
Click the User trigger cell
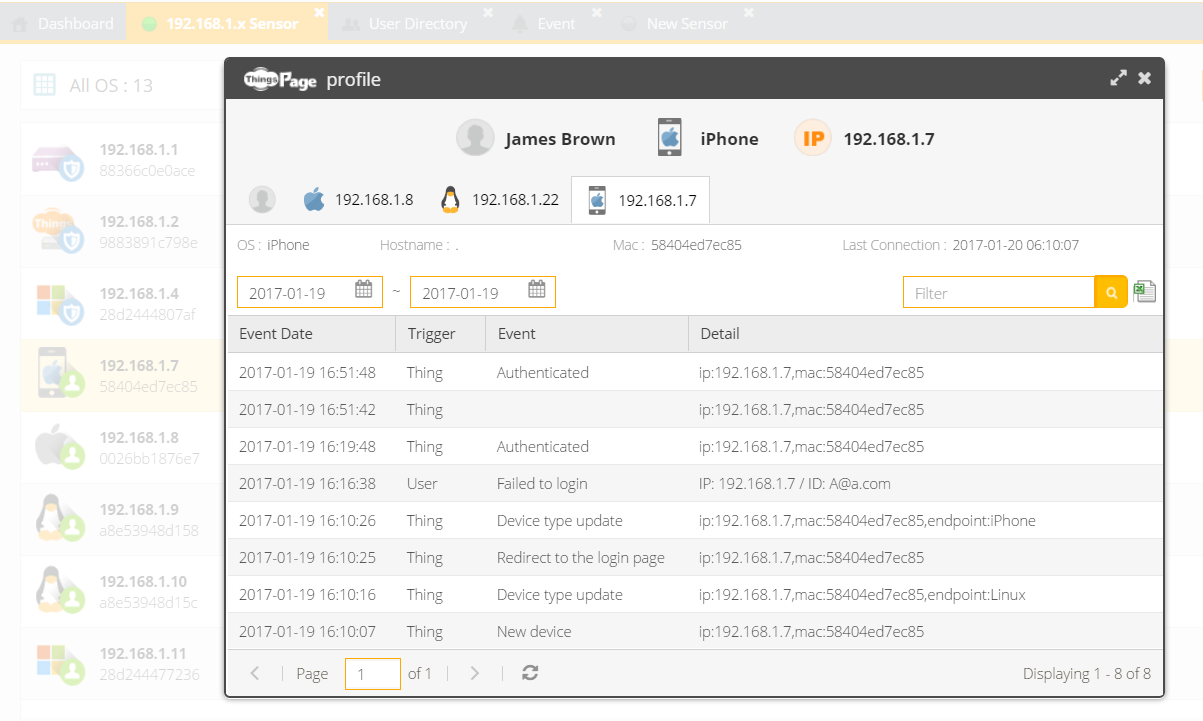[x=422, y=483]
